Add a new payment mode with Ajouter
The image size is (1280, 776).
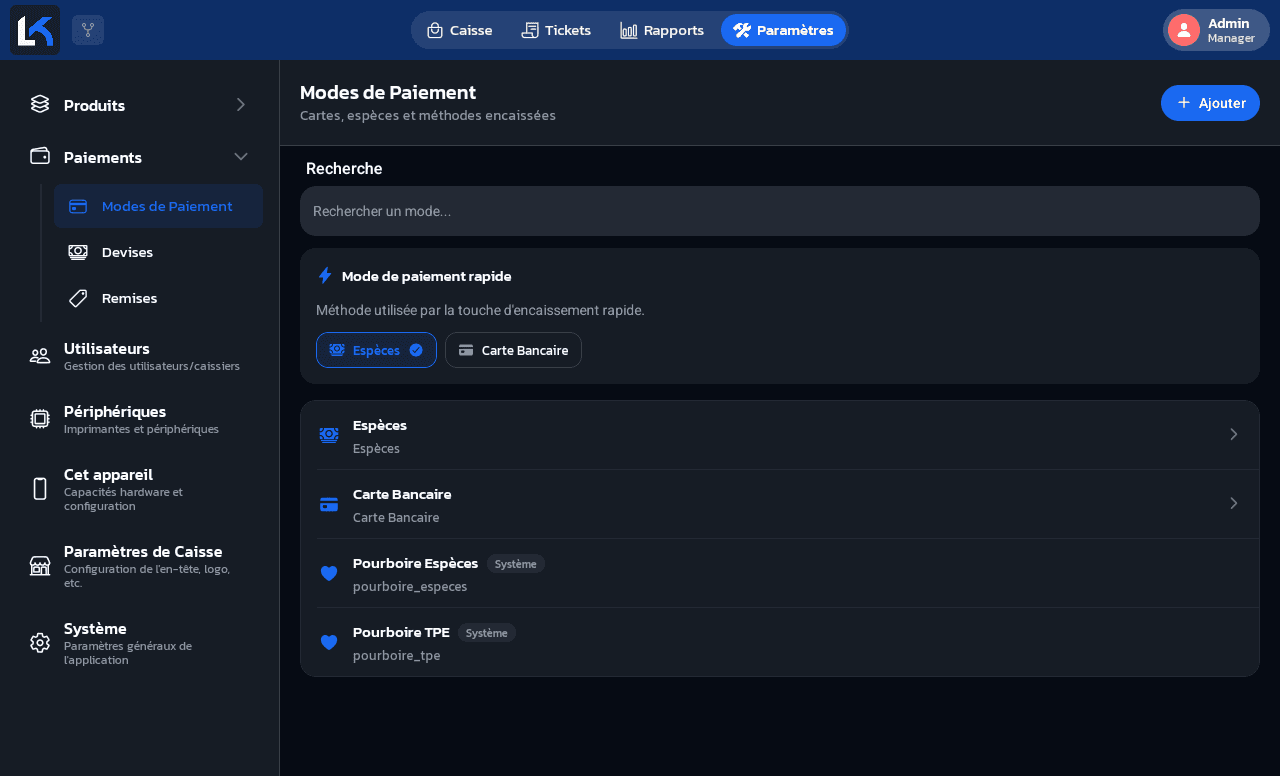[1210, 103]
